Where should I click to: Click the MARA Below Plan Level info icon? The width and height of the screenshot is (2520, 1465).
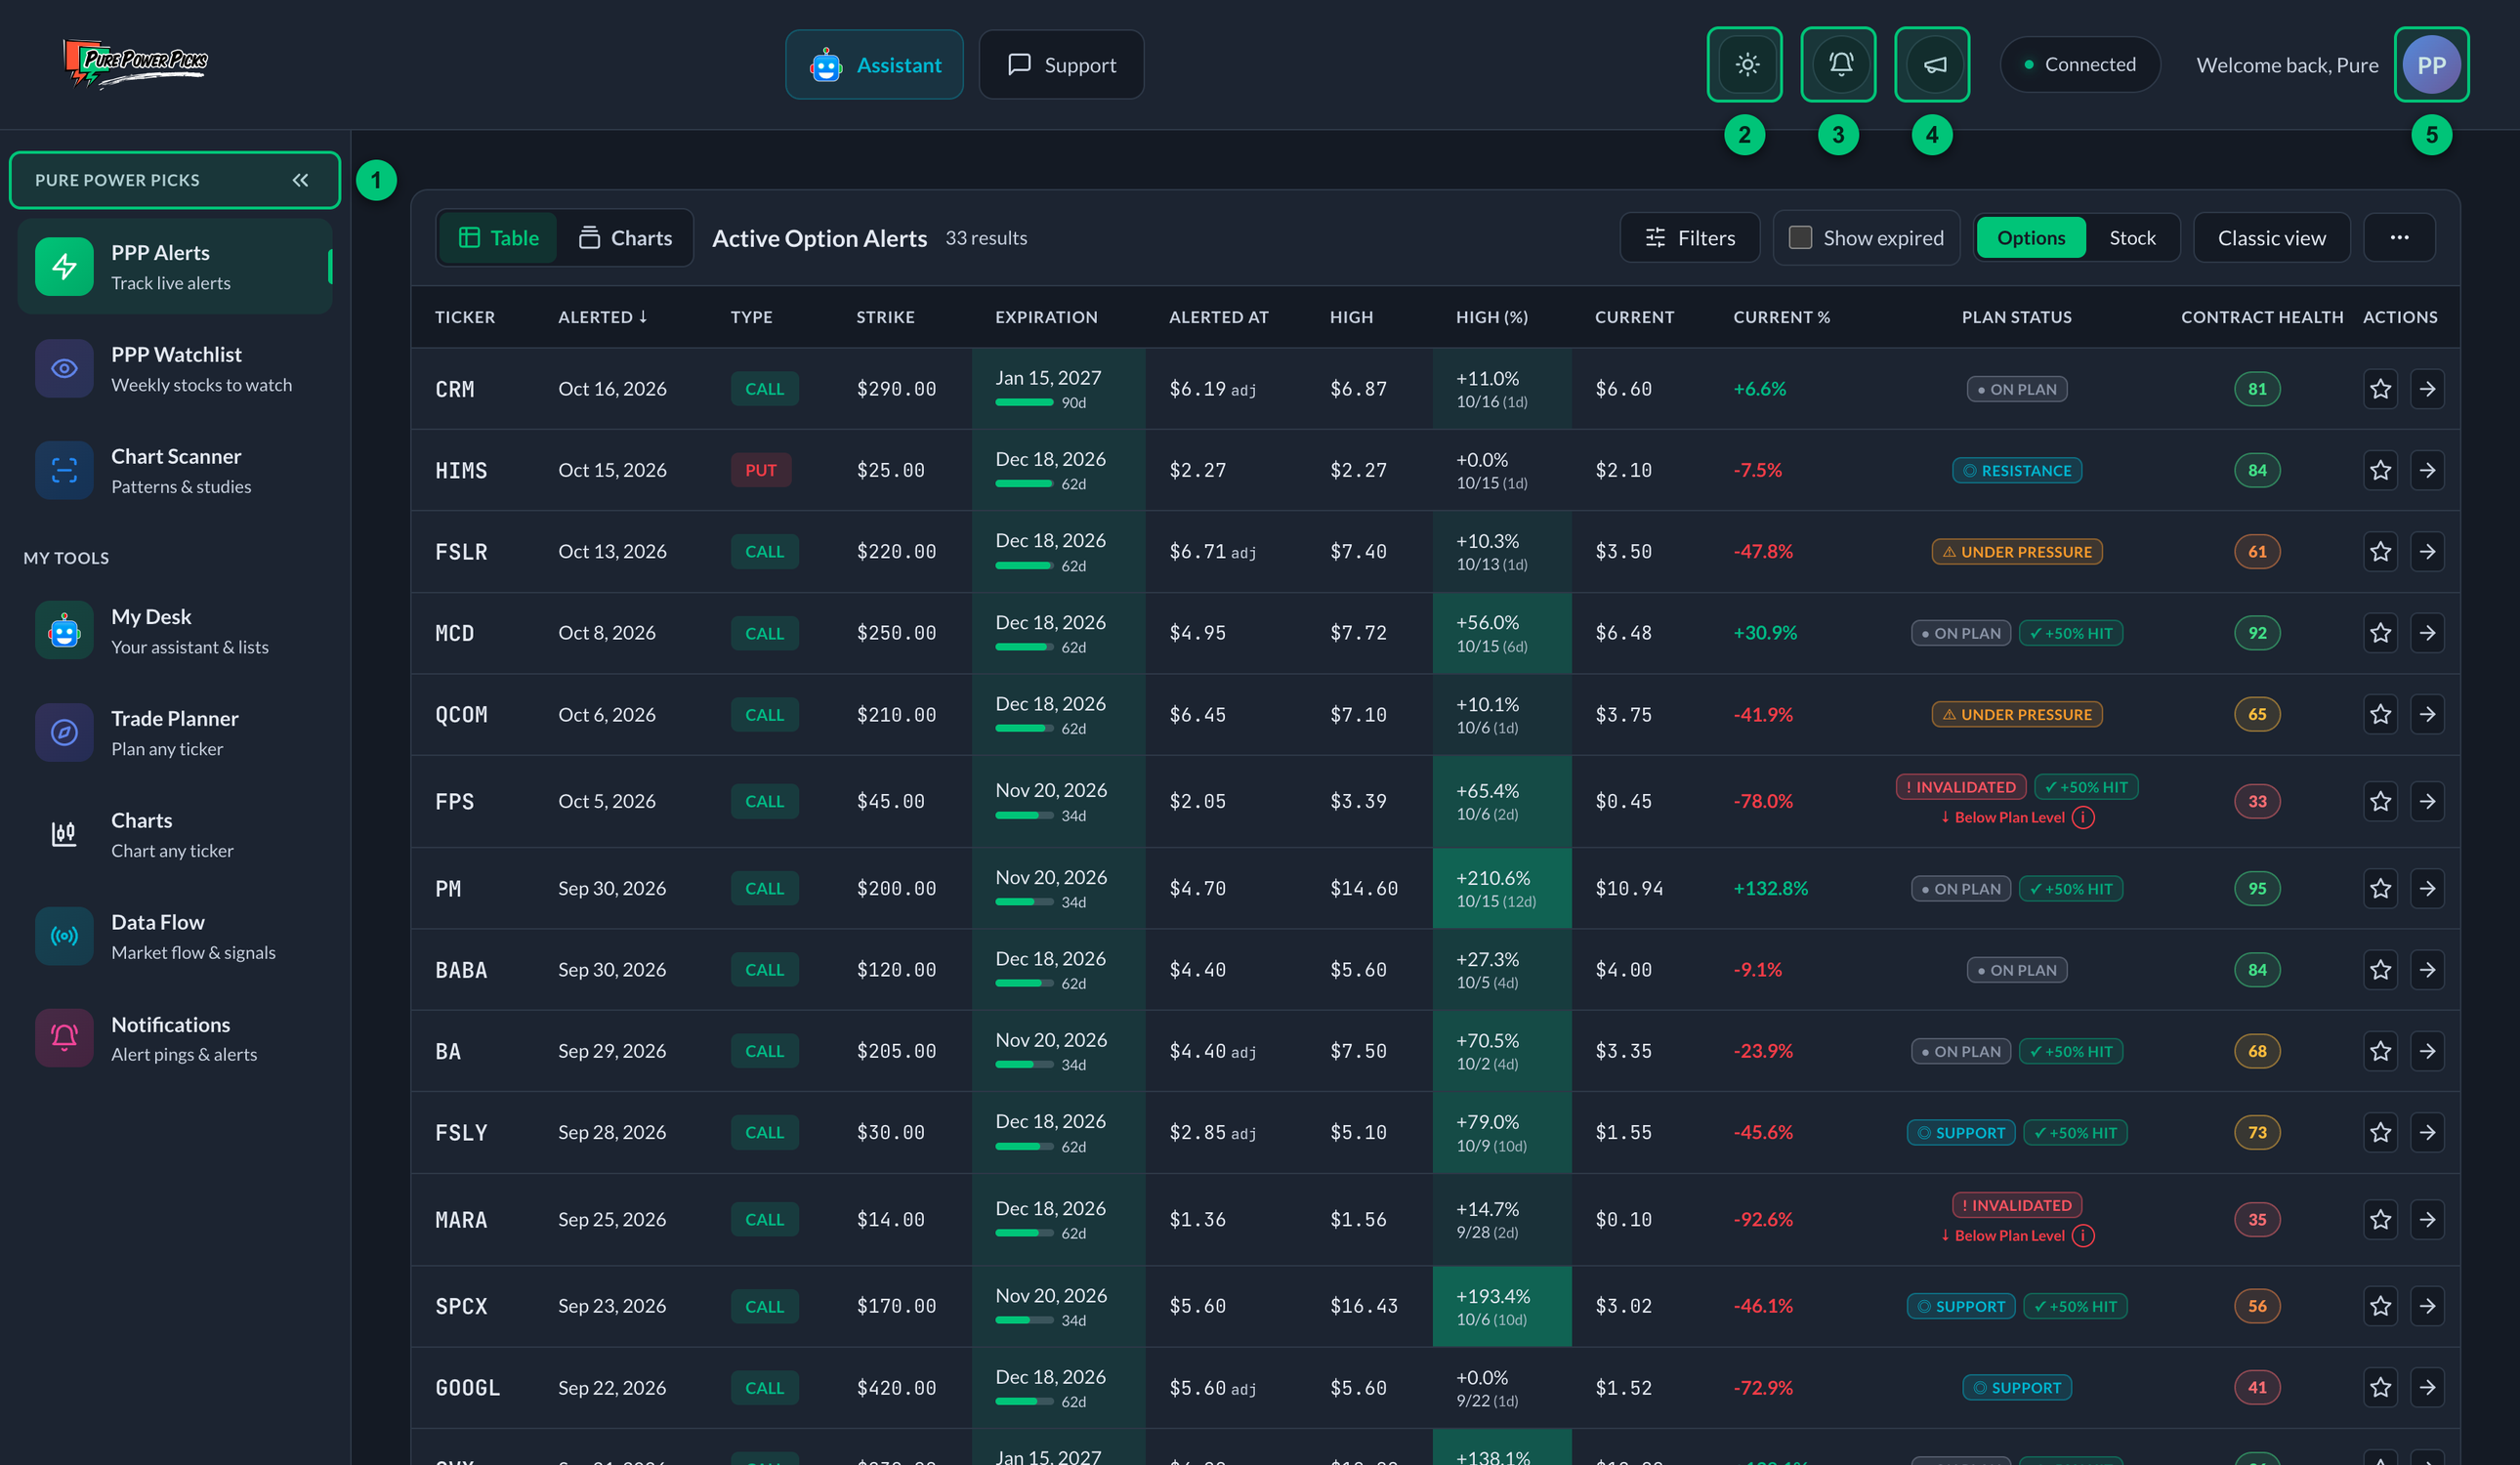(x=2083, y=1236)
